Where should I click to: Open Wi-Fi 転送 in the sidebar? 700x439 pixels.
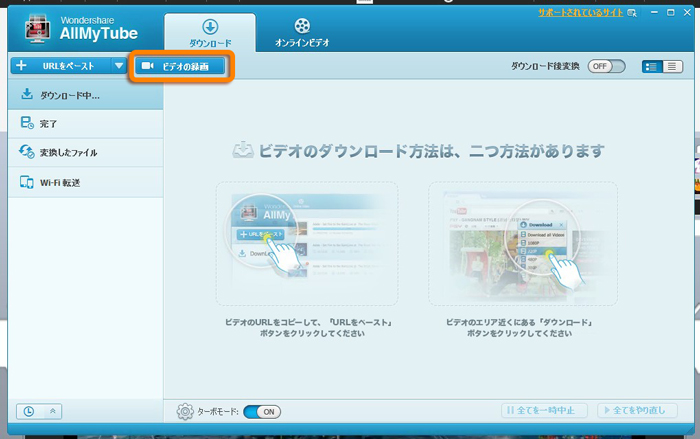[85, 182]
